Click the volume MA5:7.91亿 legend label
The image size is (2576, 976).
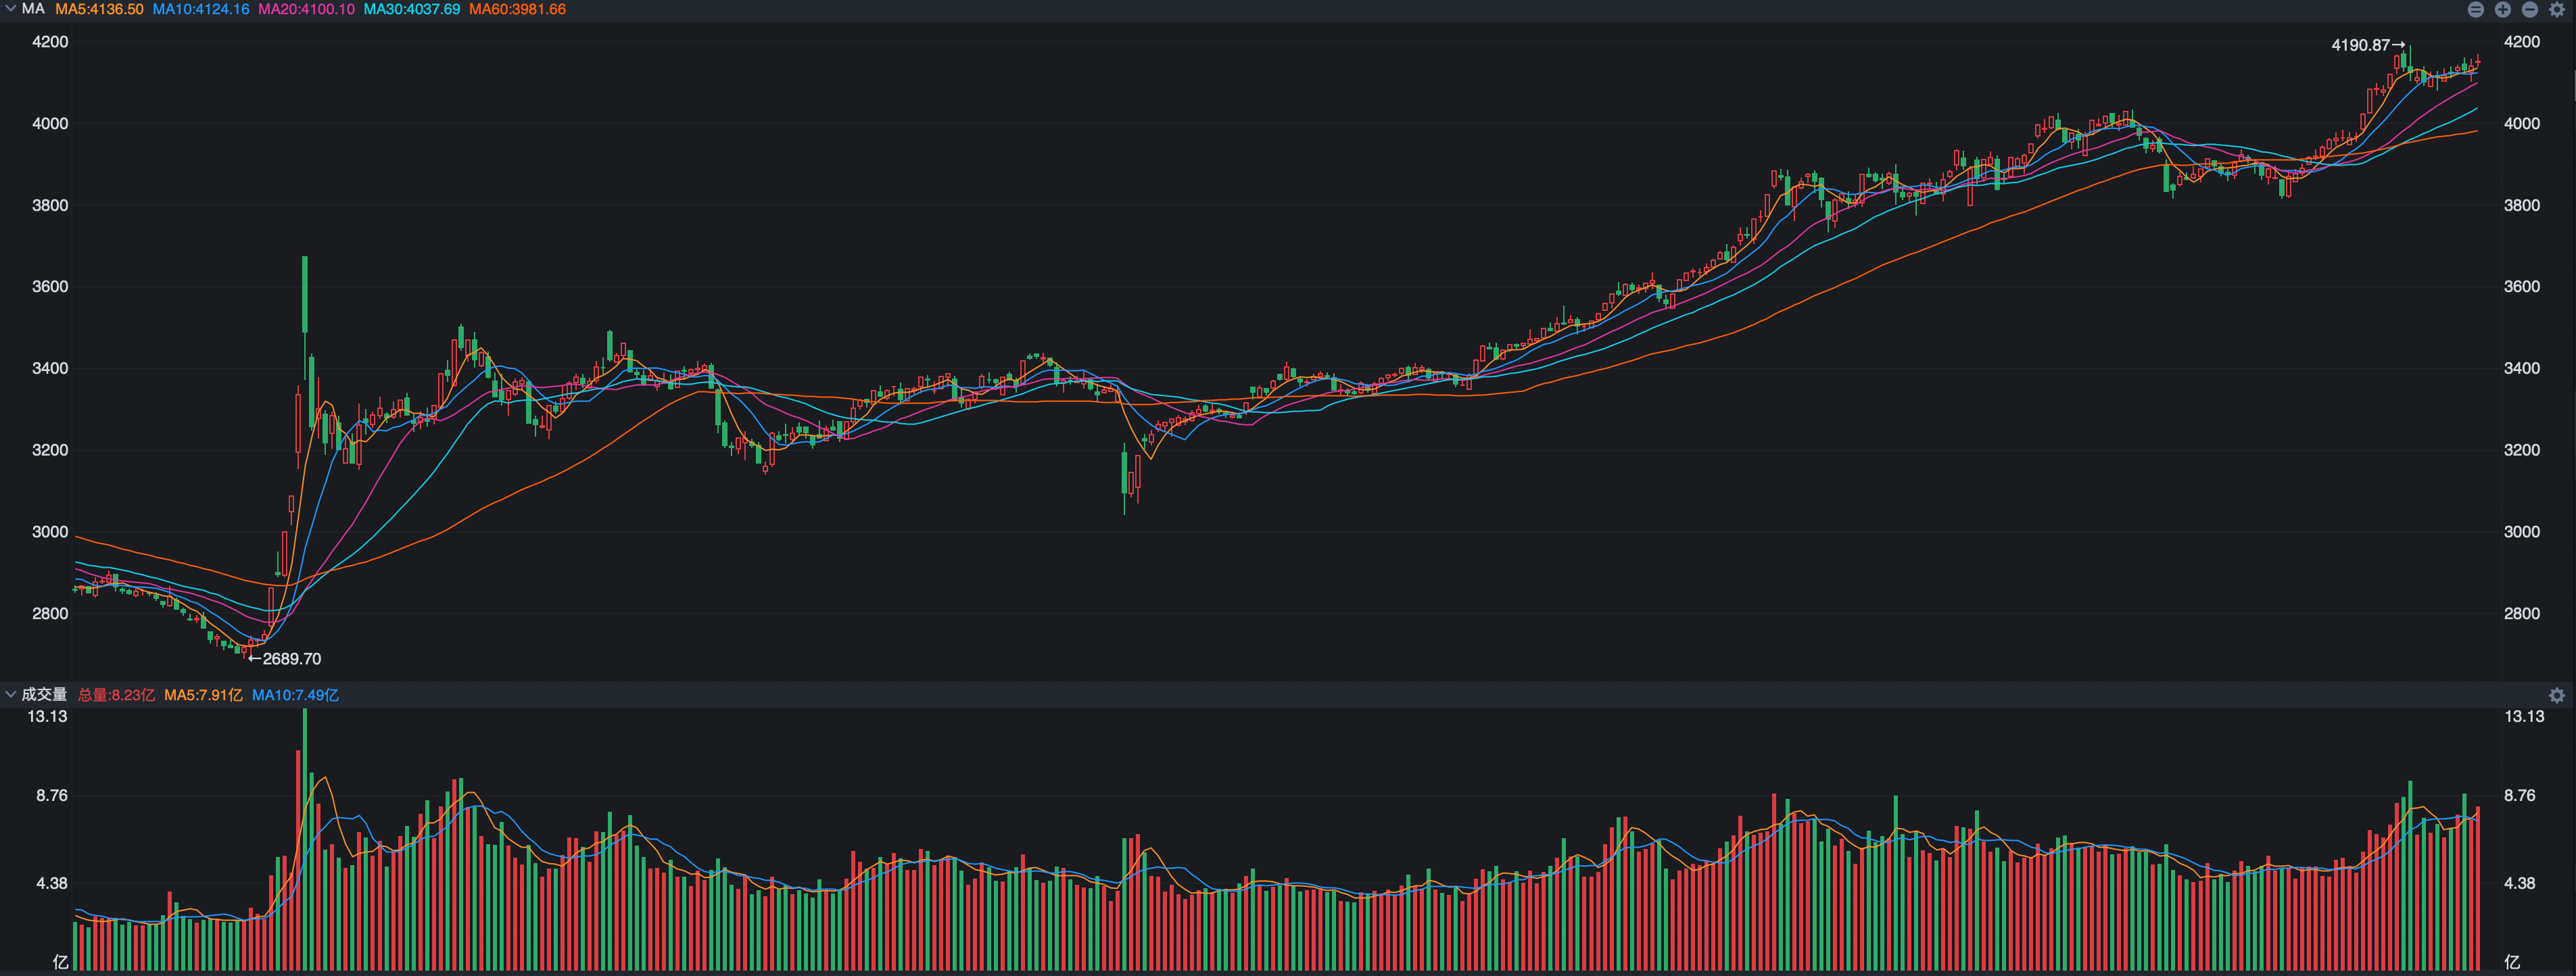click(x=203, y=695)
